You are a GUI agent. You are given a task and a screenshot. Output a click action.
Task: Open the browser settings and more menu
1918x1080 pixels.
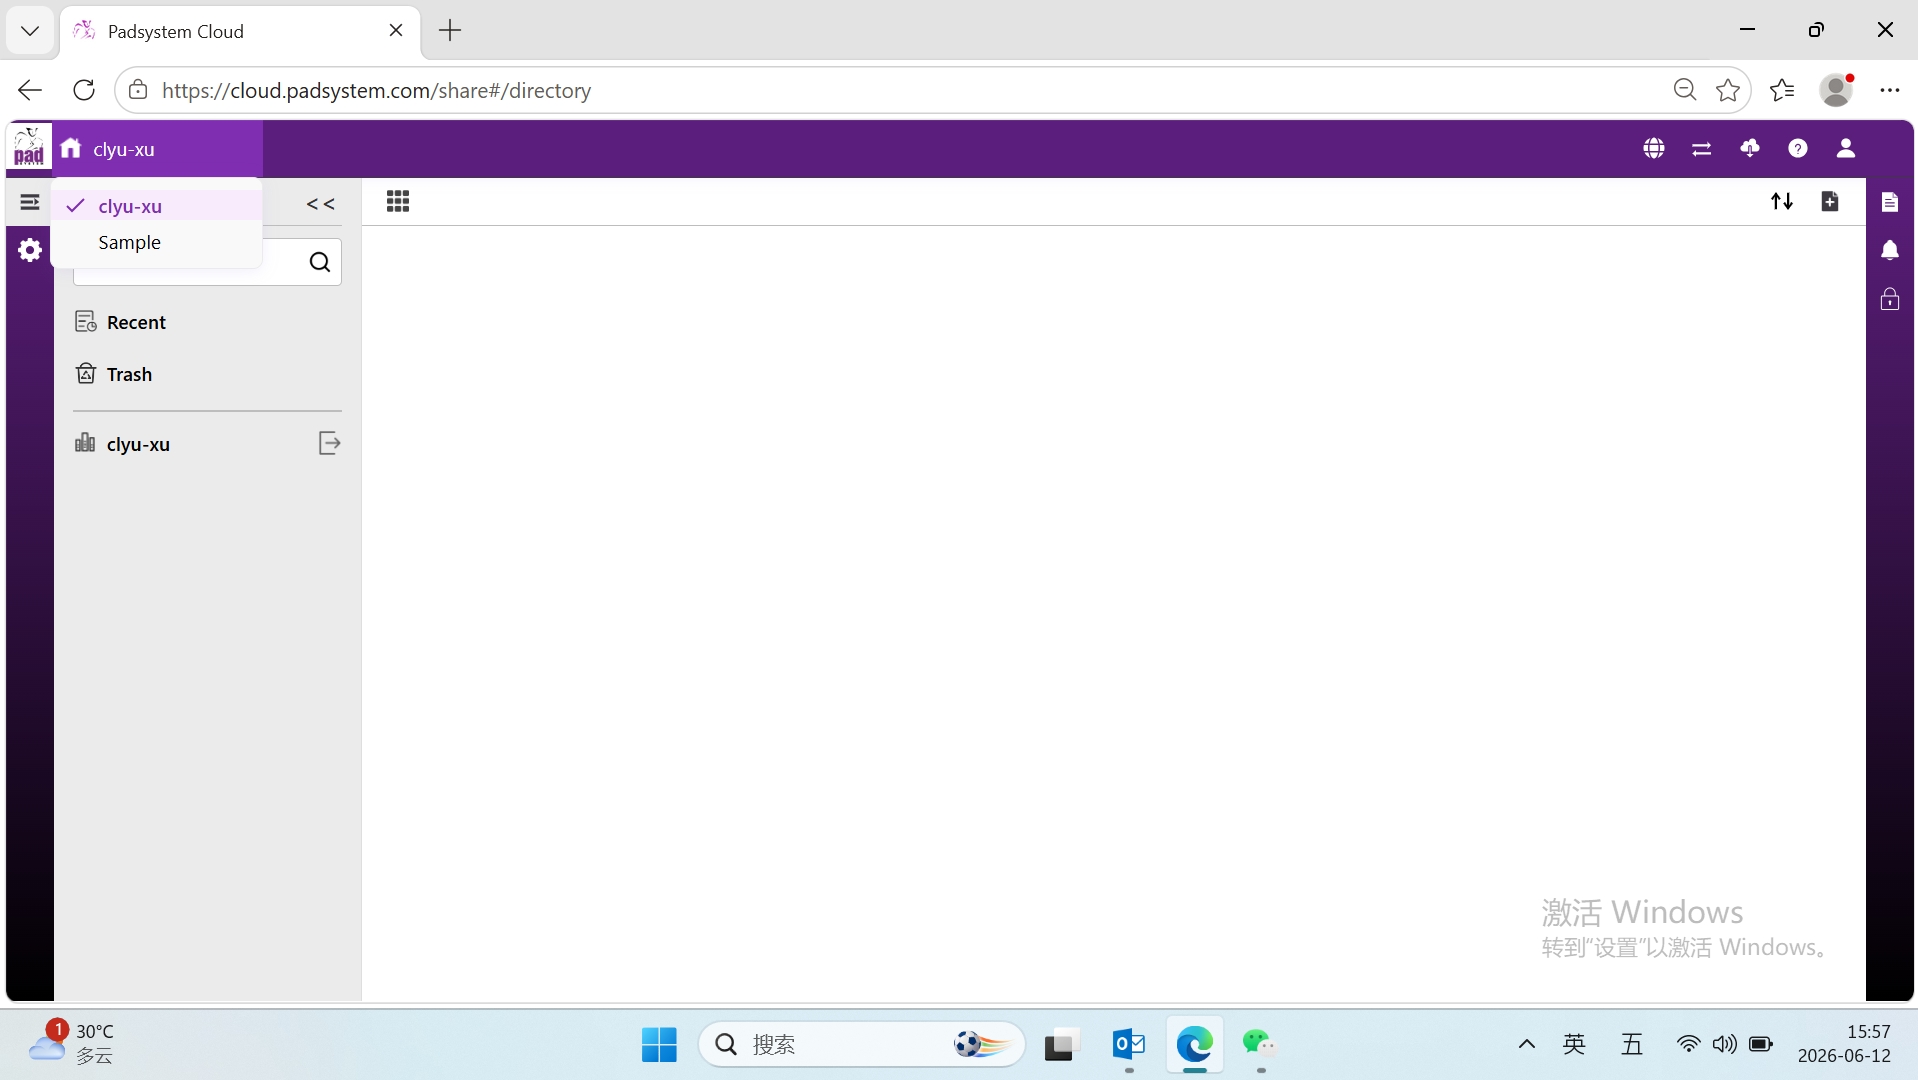(1890, 90)
